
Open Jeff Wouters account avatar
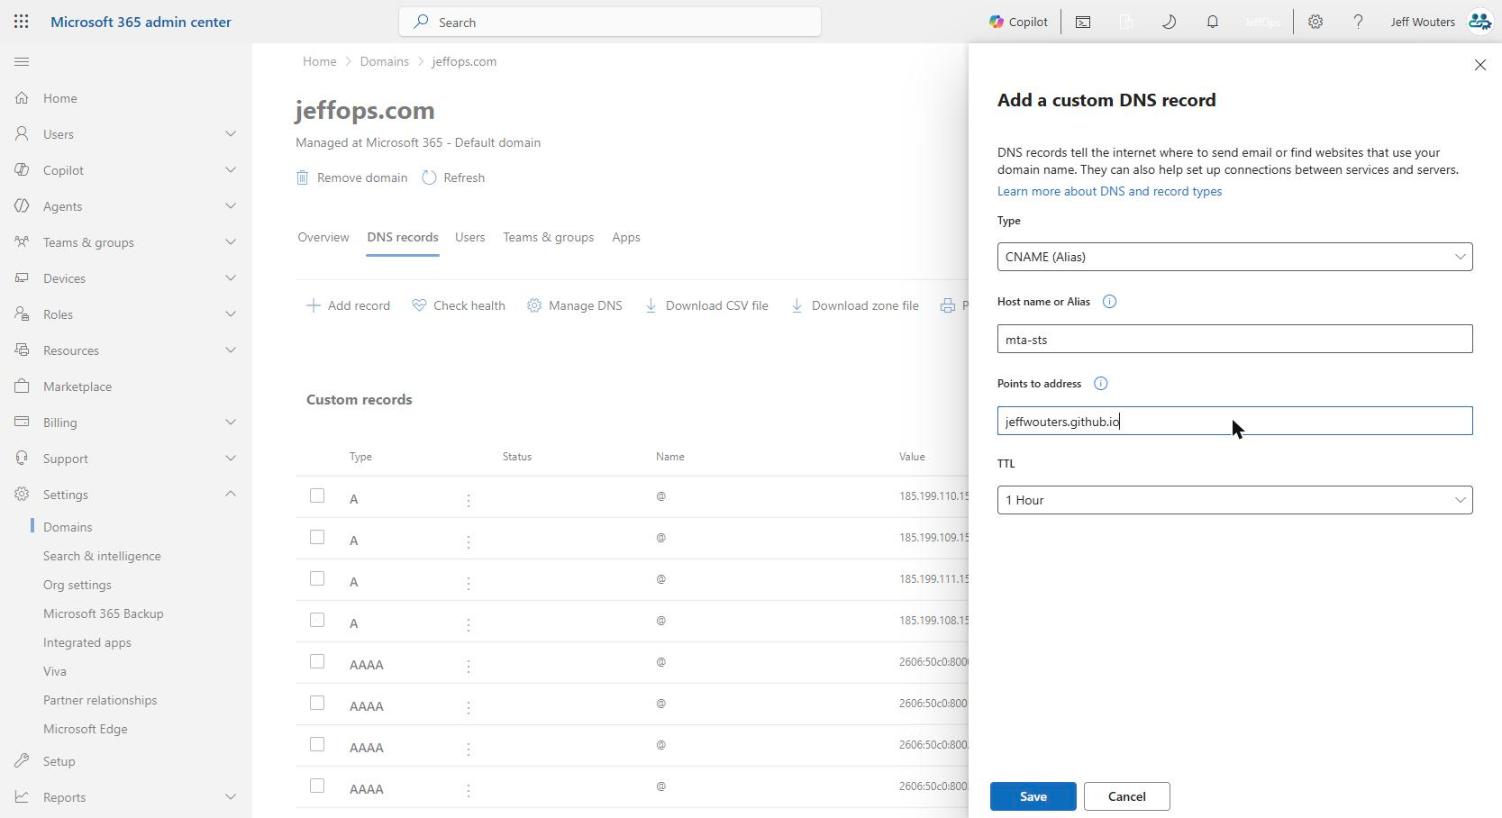[x=1480, y=22]
